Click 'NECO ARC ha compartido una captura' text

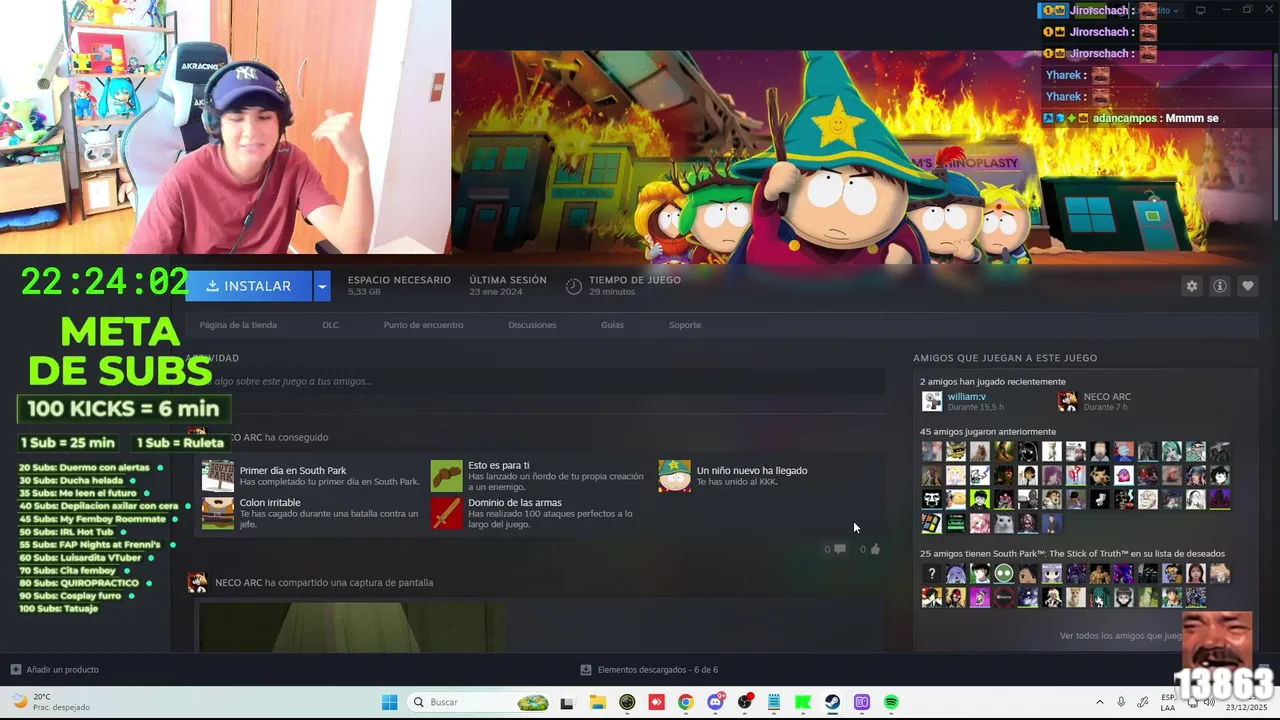[324, 583]
